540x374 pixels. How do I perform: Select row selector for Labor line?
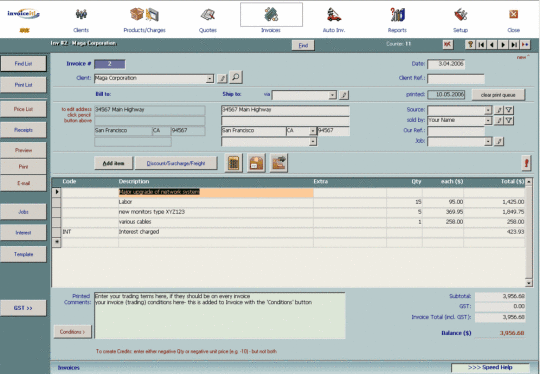56,202
